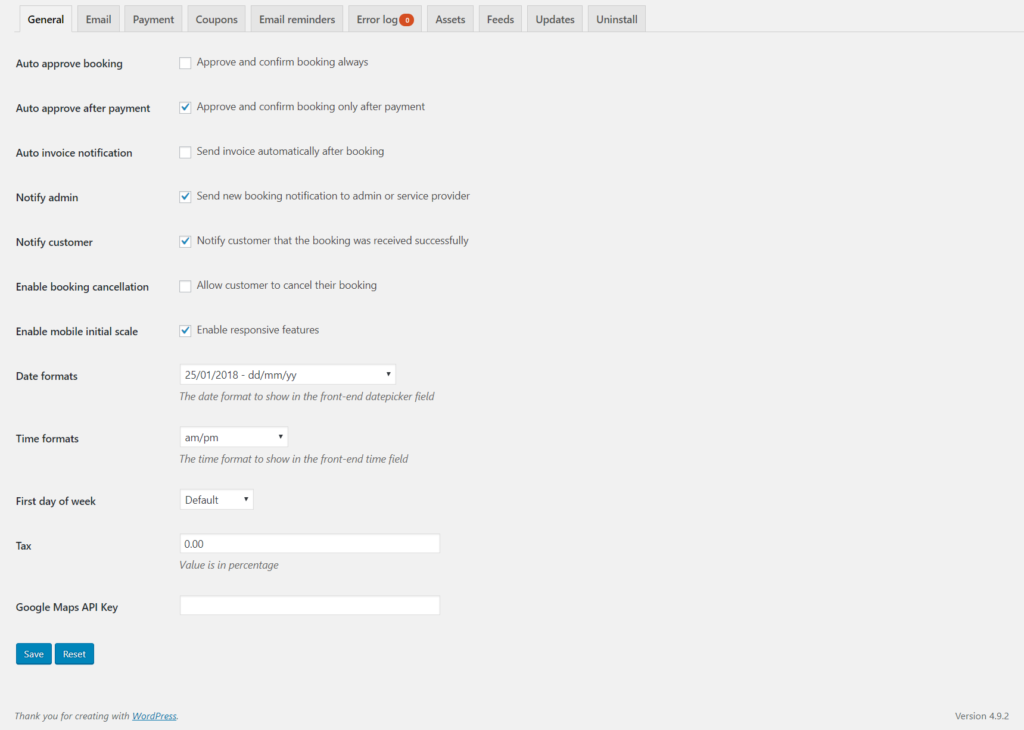
Task: Disable approve booking only after payment
Action: pos(185,107)
